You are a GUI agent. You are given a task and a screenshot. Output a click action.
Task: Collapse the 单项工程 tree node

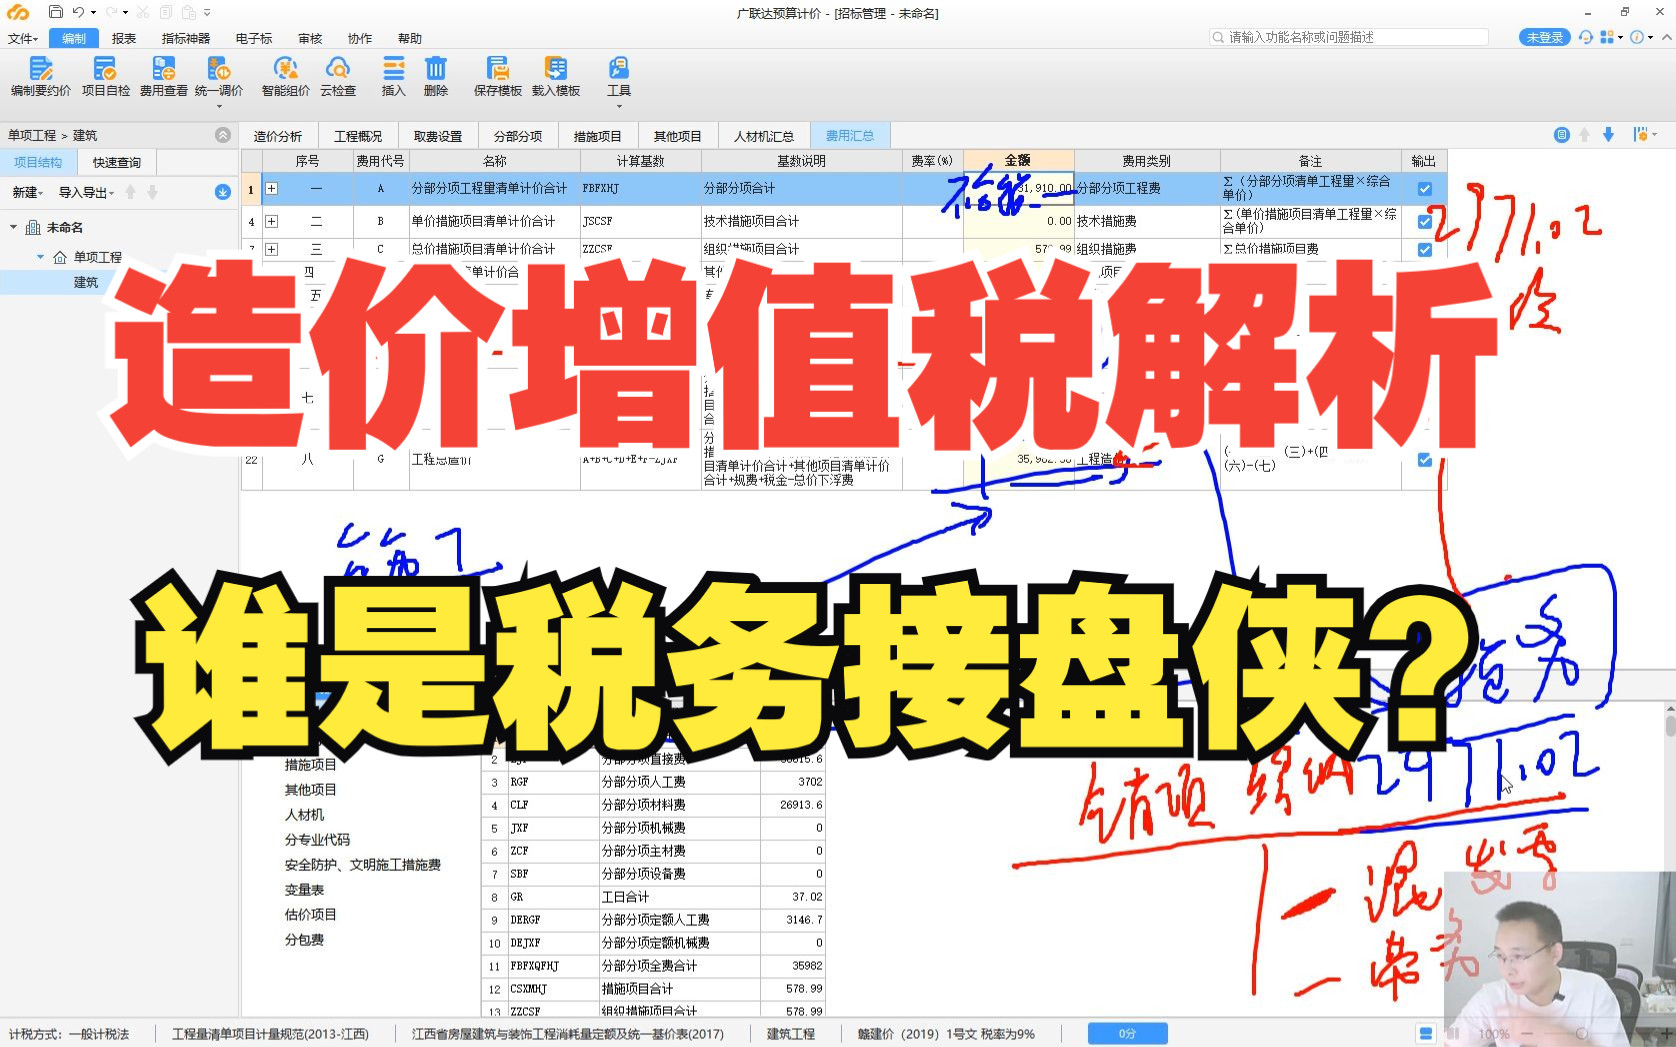click(41, 257)
